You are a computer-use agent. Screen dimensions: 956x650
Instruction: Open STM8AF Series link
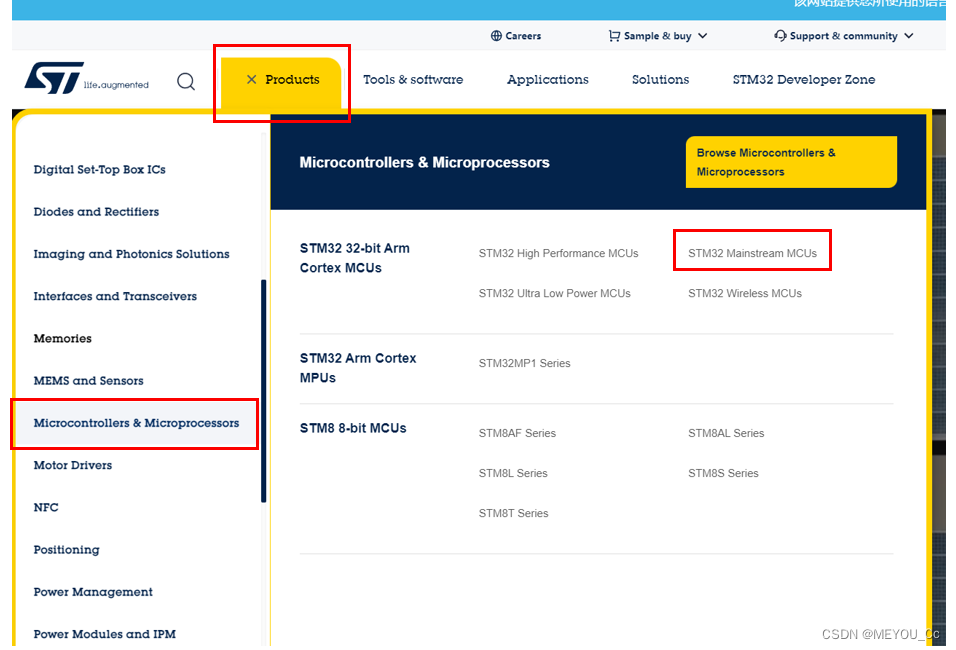click(517, 433)
